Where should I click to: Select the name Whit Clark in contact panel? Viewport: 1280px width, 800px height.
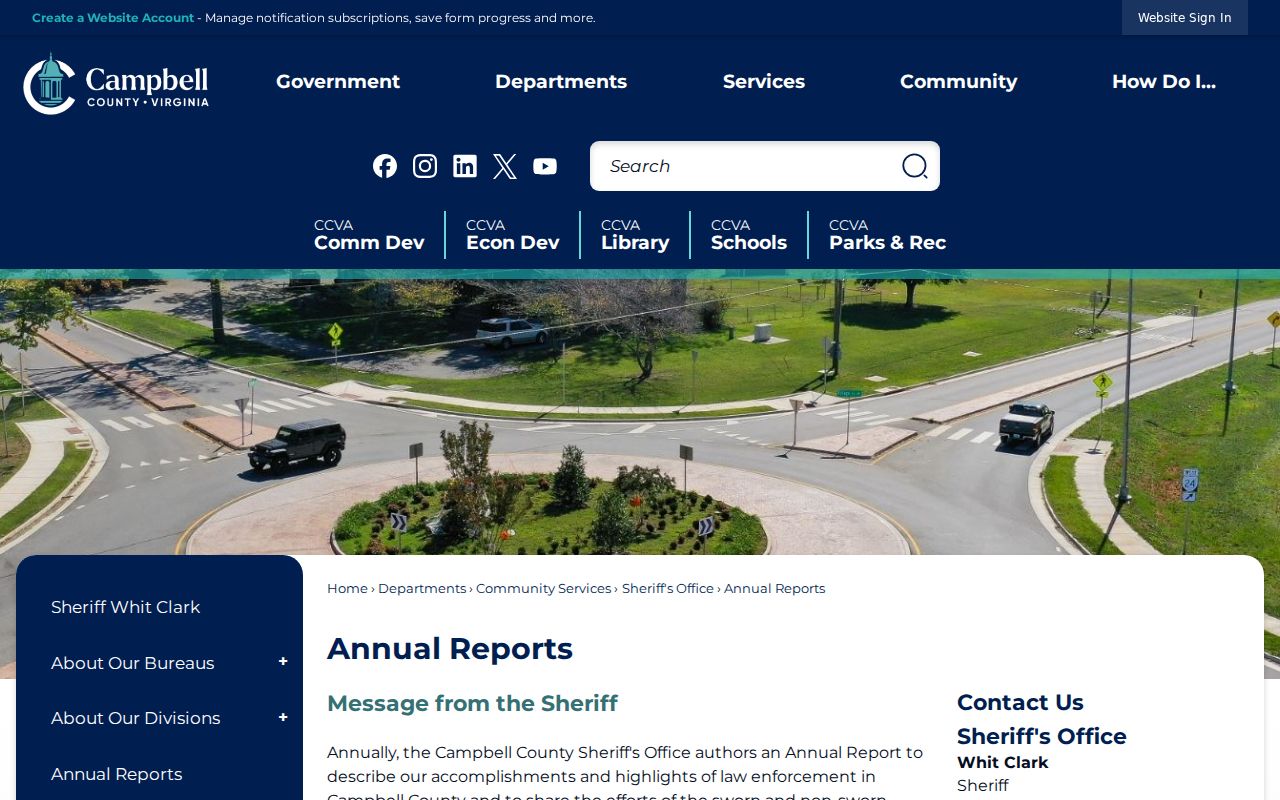(x=1003, y=762)
